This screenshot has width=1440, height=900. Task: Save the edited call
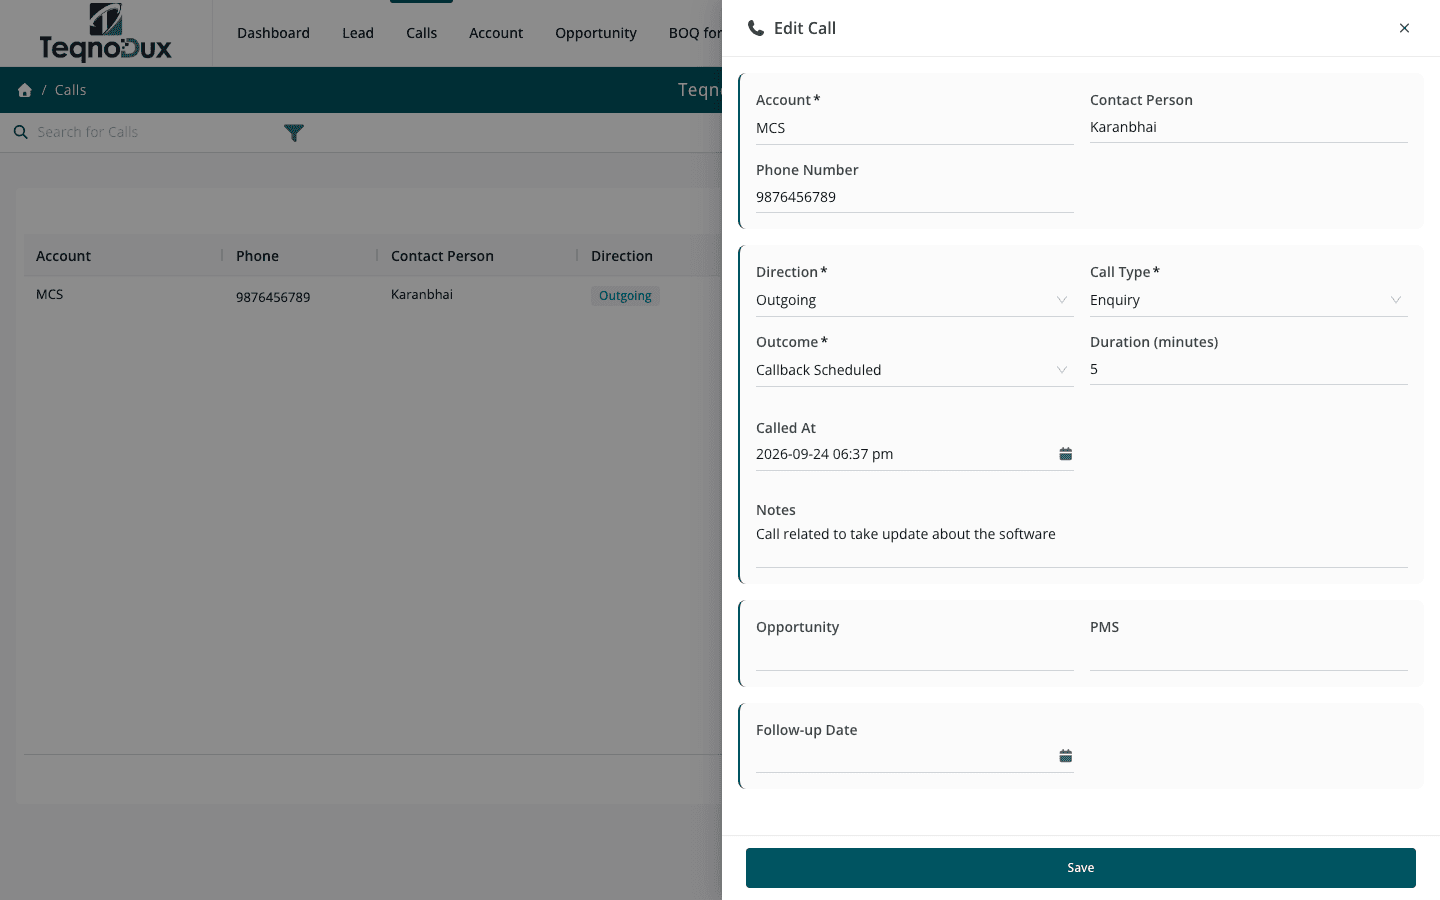click(x=1080, y=868)
